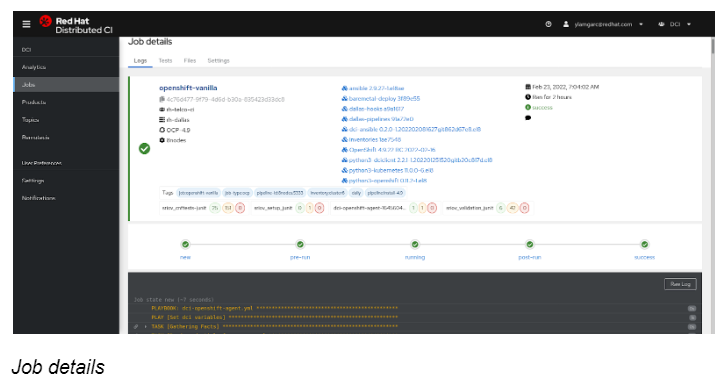Click the green success status text
Screen dimensions: 718x385
point(542,108)
